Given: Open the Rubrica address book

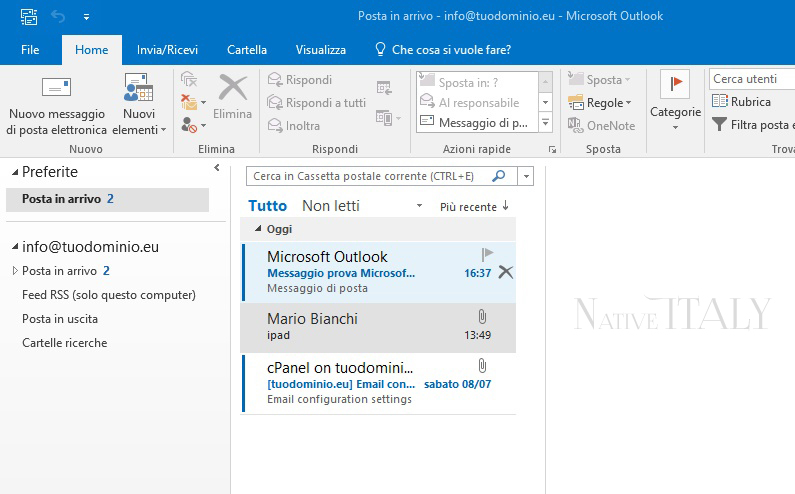Looking at the screenshot, I should pyautogui.click(x=741, y=101).
